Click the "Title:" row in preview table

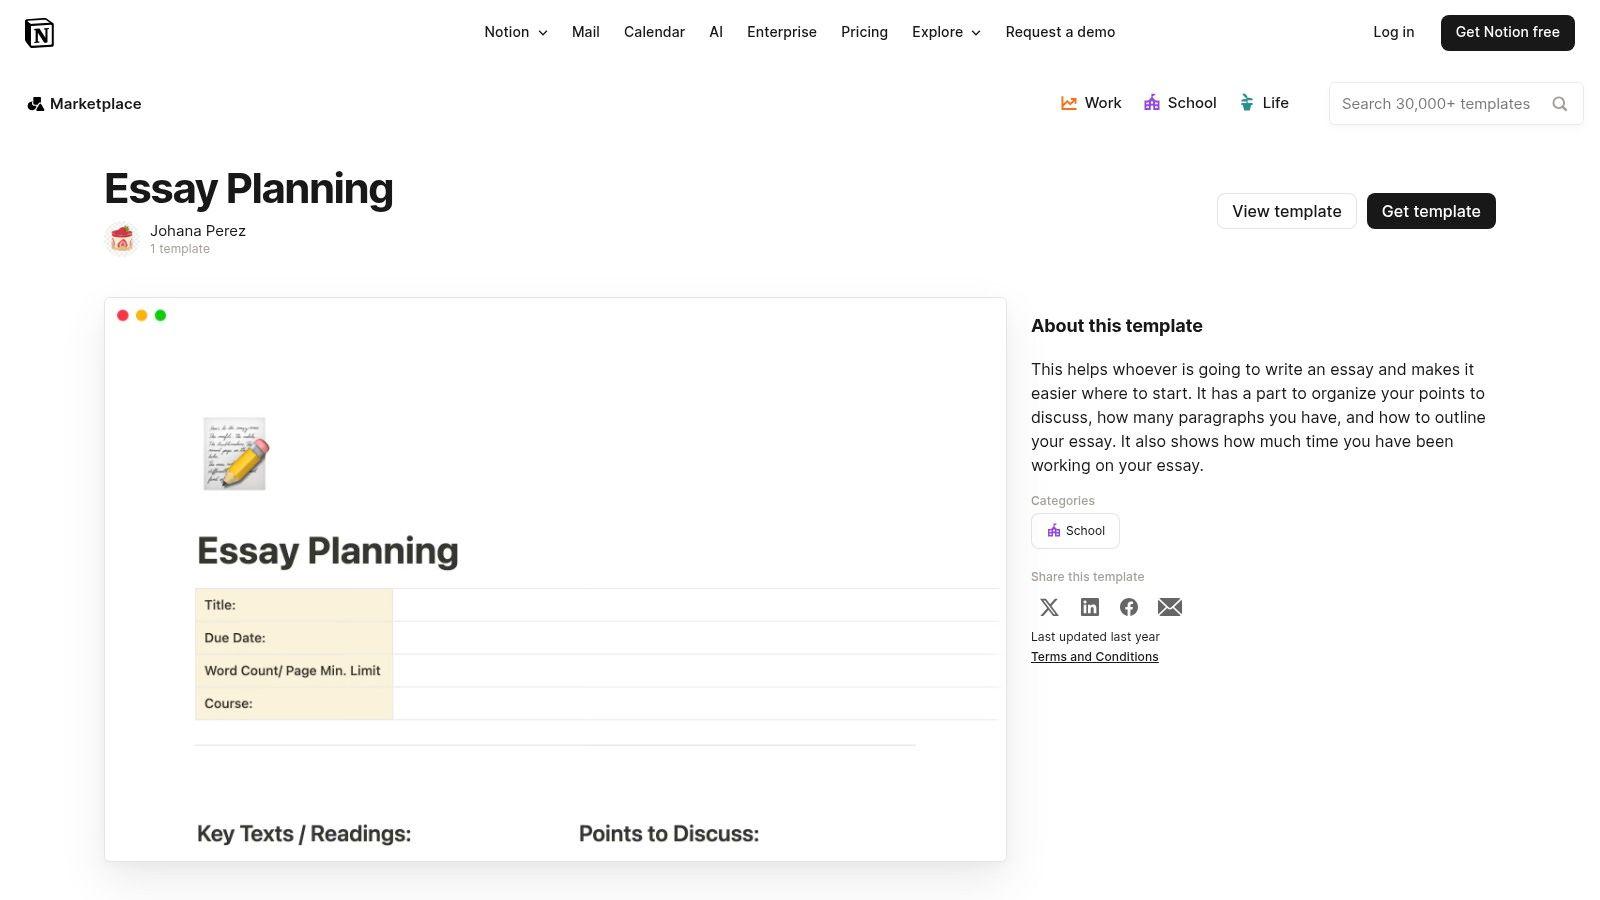click(597, 605)
